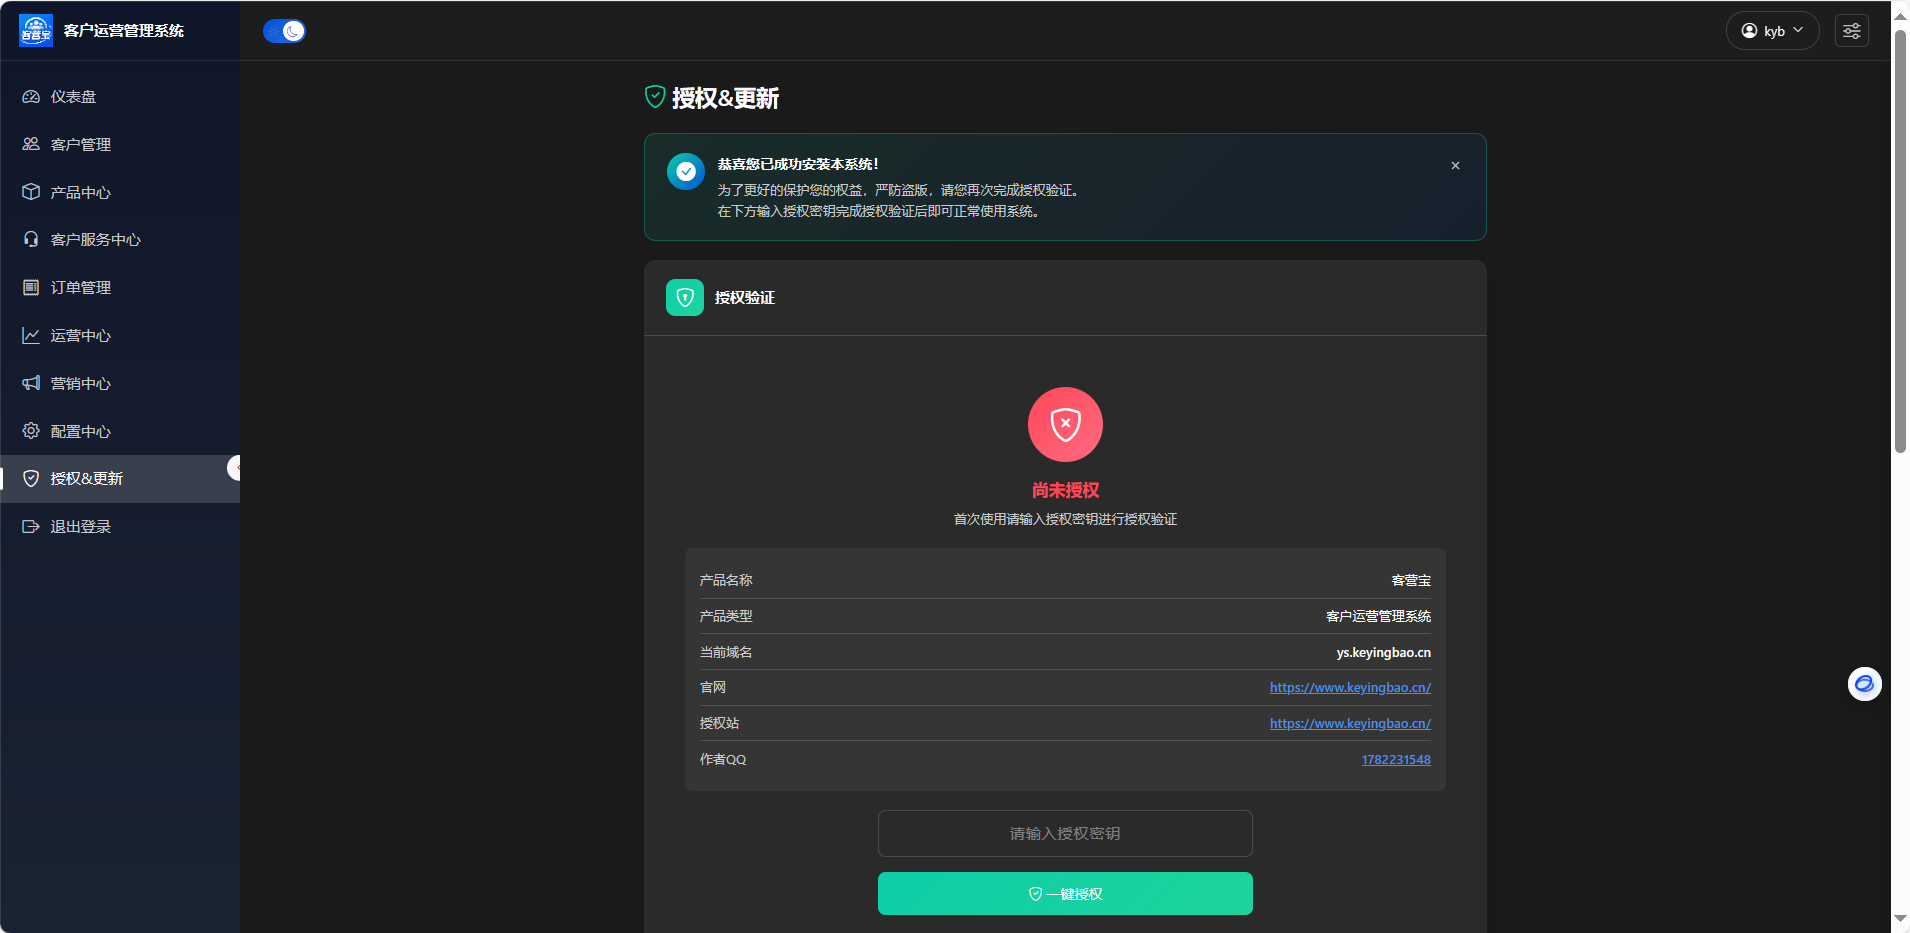Click the 退出登录 exit icon

[31, 527]
